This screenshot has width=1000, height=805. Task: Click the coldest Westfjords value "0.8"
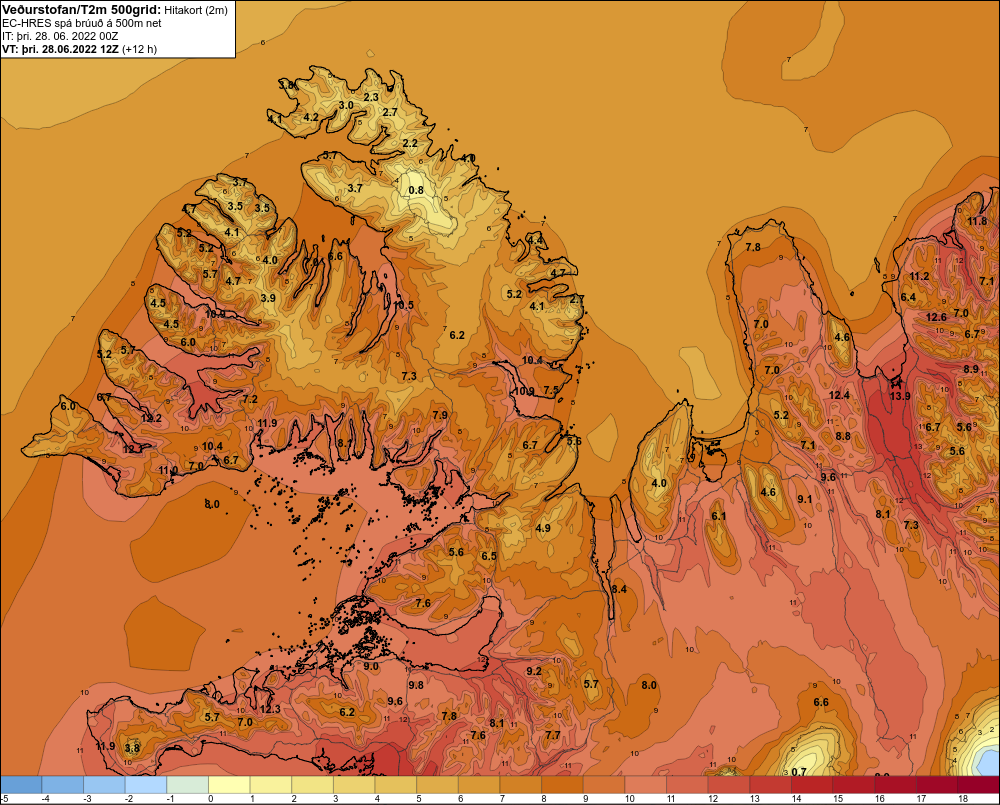pyautogui.click(x=416, y=190)
